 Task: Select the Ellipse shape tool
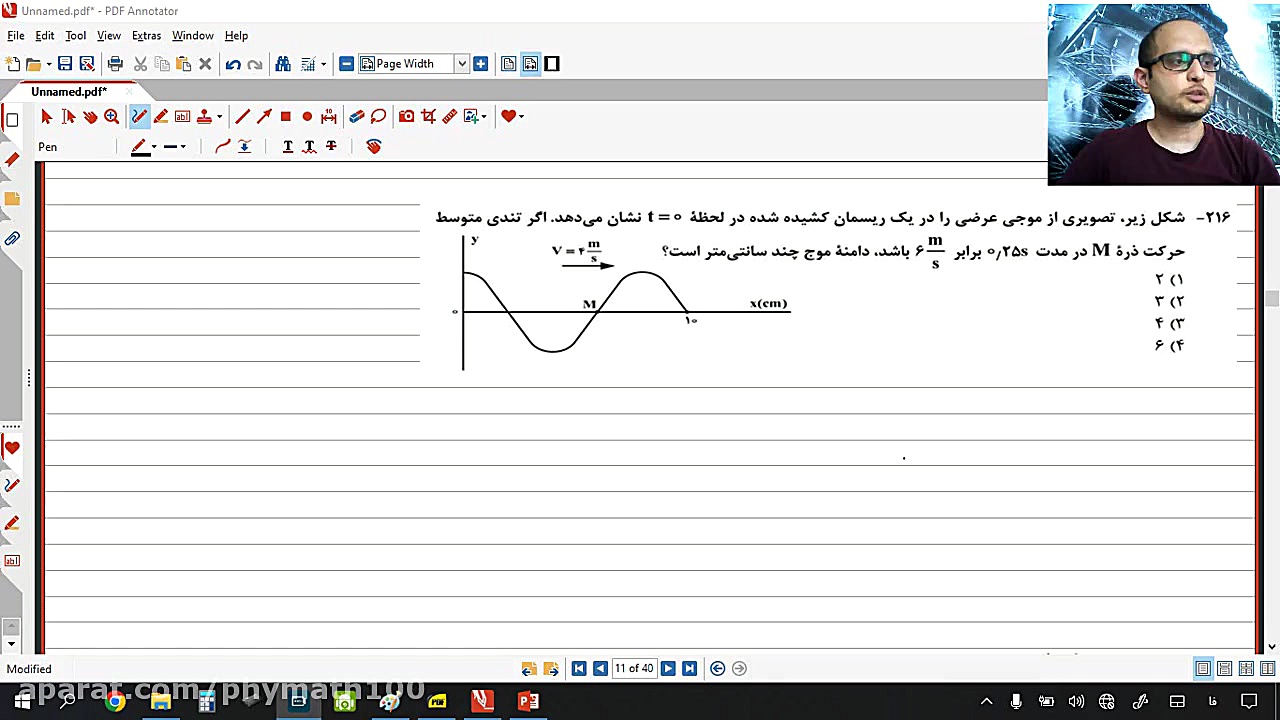[307, 117]
